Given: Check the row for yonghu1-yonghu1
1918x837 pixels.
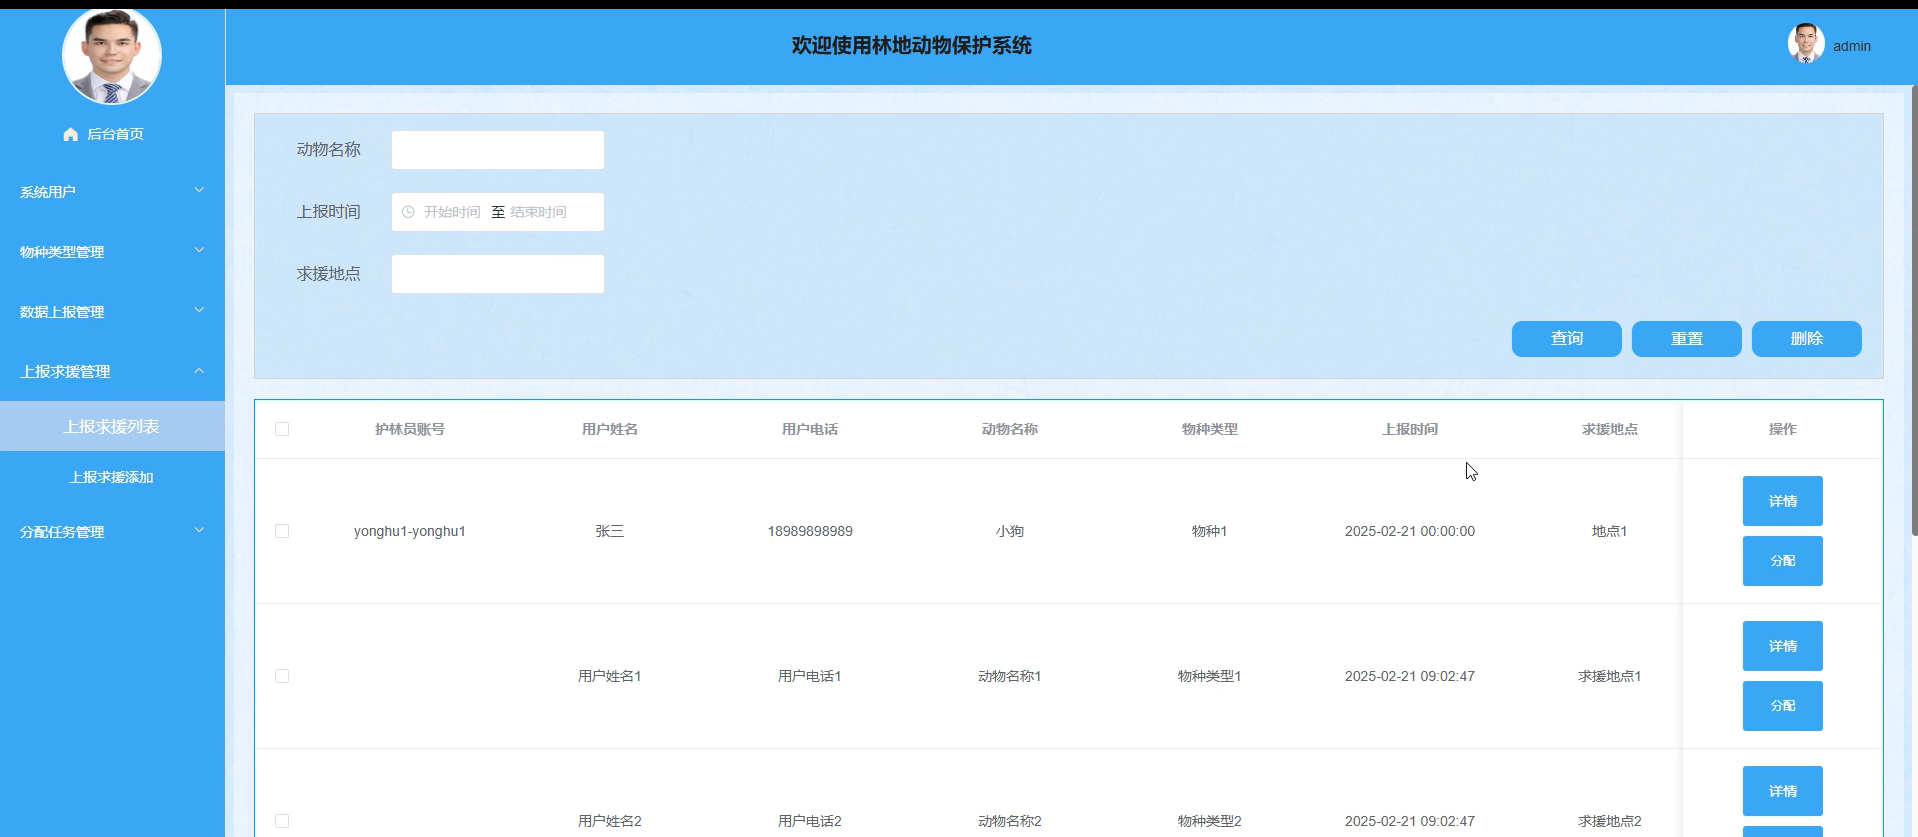Looking at the screenshot, I should pos(282,531).
